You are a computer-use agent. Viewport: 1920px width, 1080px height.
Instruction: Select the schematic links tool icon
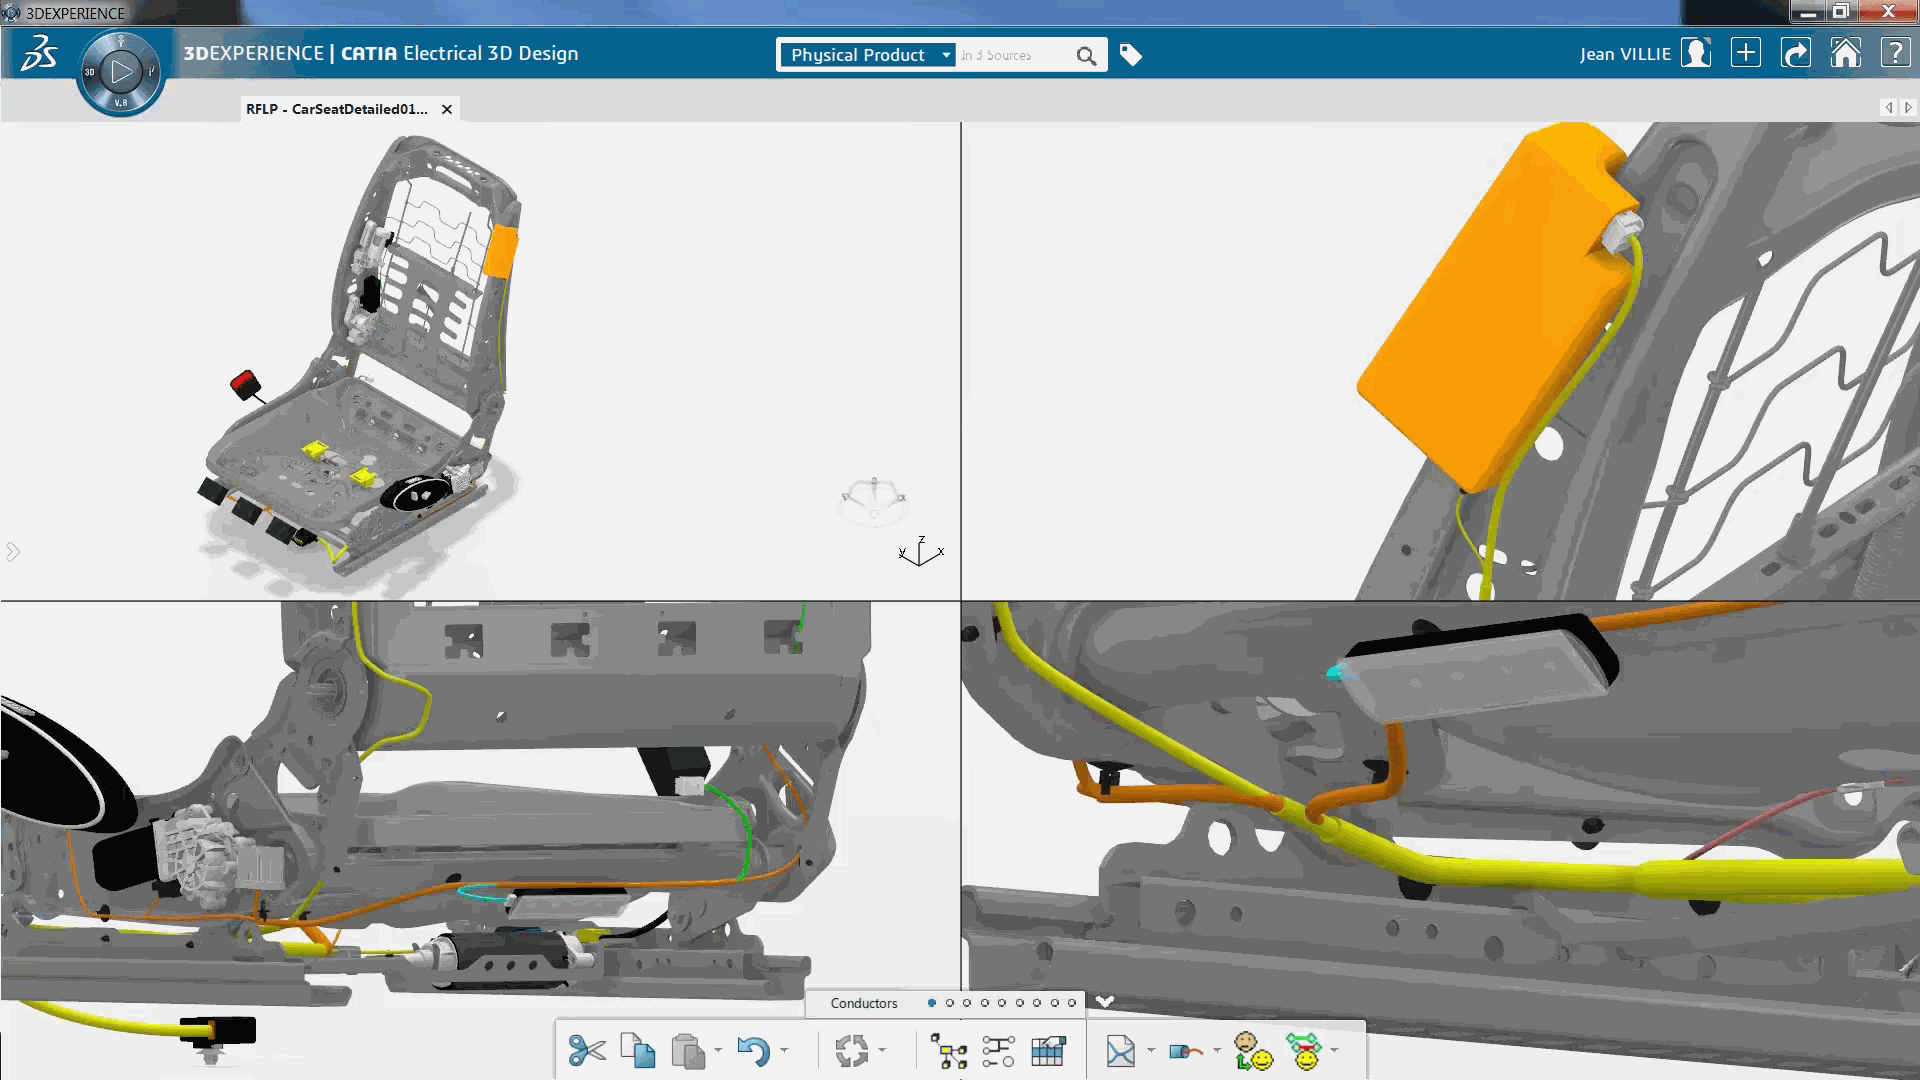point(998,1051)
